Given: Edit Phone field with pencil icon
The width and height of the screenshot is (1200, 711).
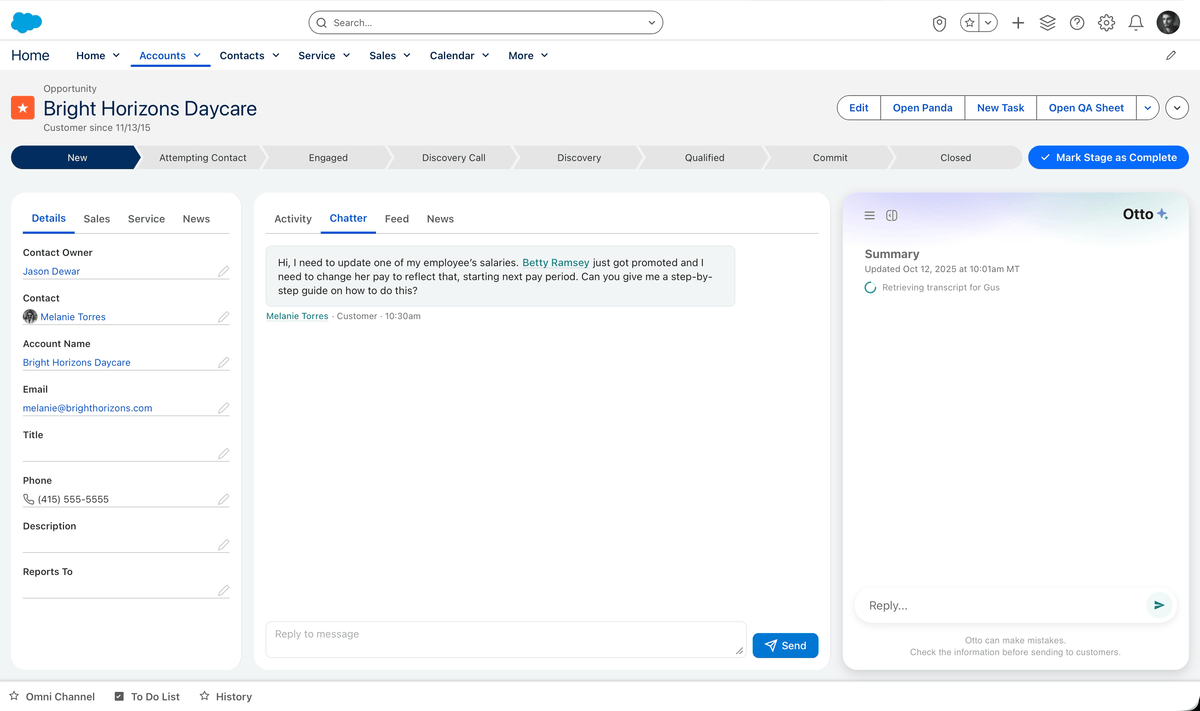Looking at the screenshot, I should 223,499.
